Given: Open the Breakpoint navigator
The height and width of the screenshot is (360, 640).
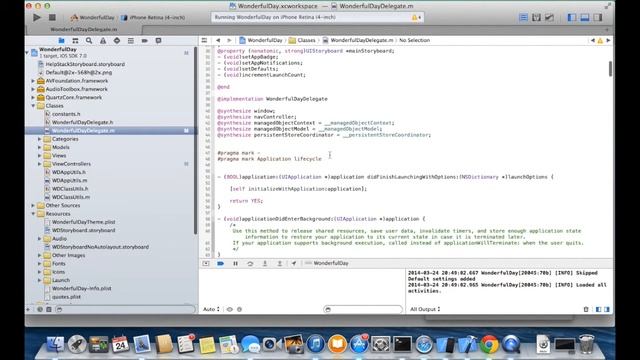Looking at the screenshot, I should coord(144,41).
